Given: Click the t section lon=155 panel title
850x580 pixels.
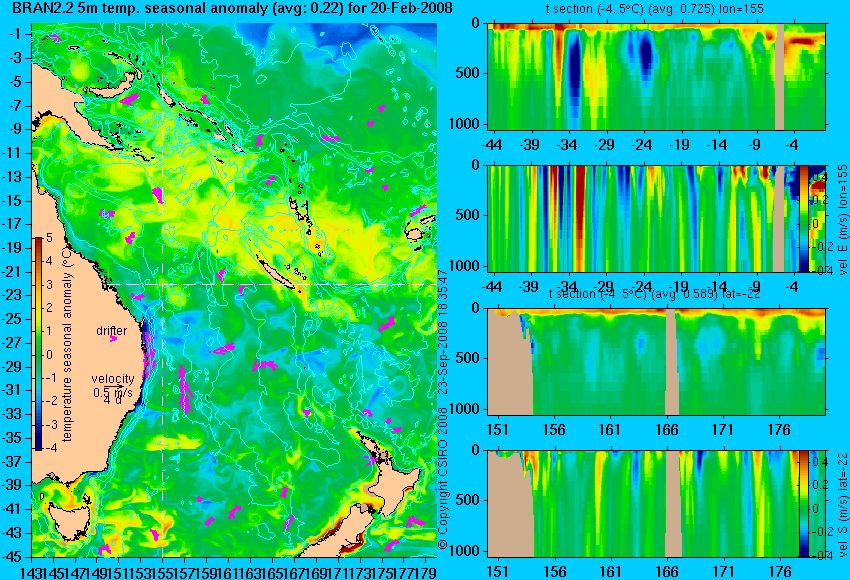Looking at the screenshot, I should tap(655, 9).
